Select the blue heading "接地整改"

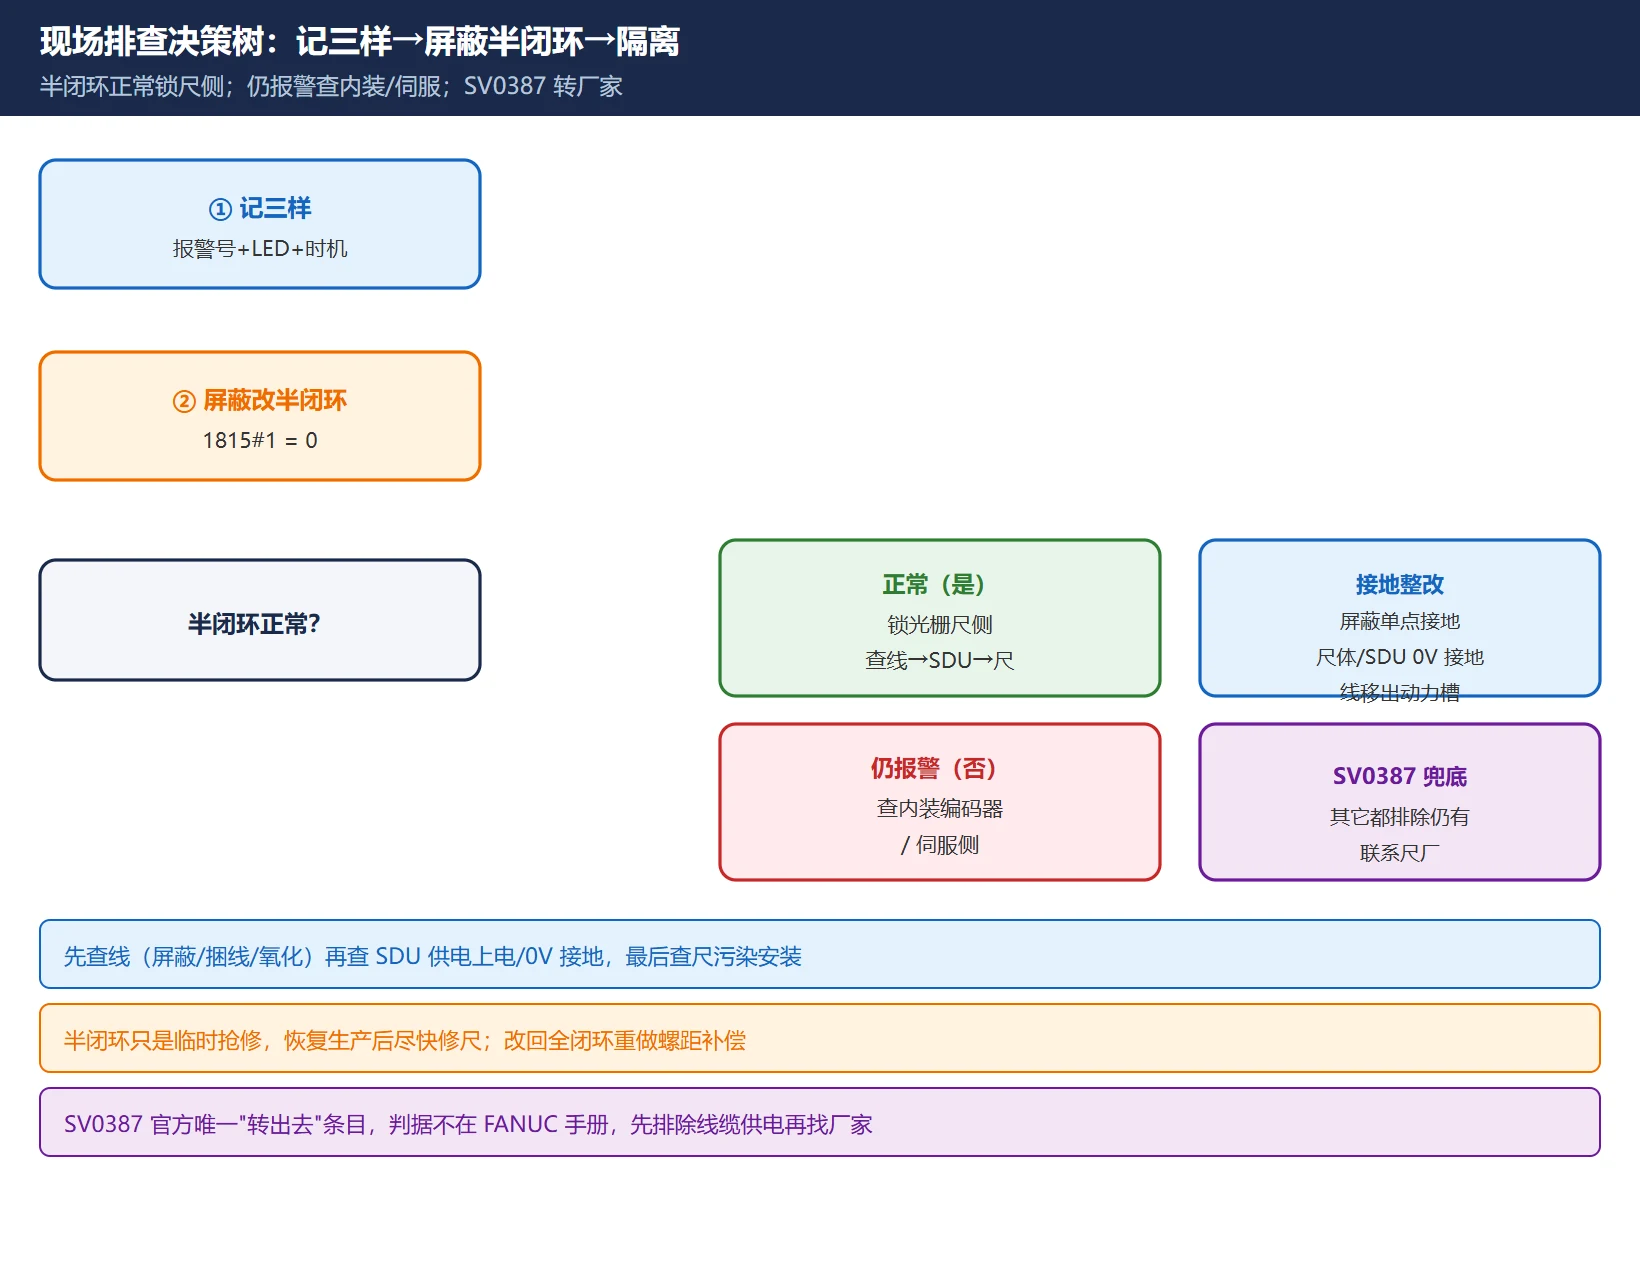tap(1400, 584)
